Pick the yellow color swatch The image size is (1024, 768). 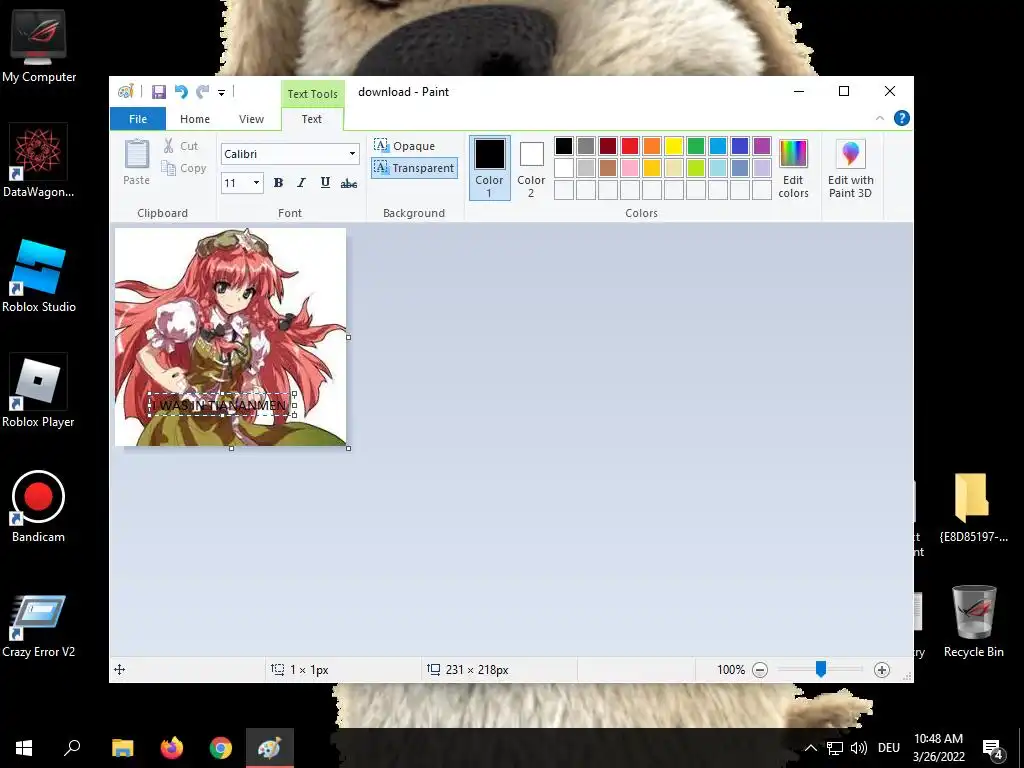(673, 146)
